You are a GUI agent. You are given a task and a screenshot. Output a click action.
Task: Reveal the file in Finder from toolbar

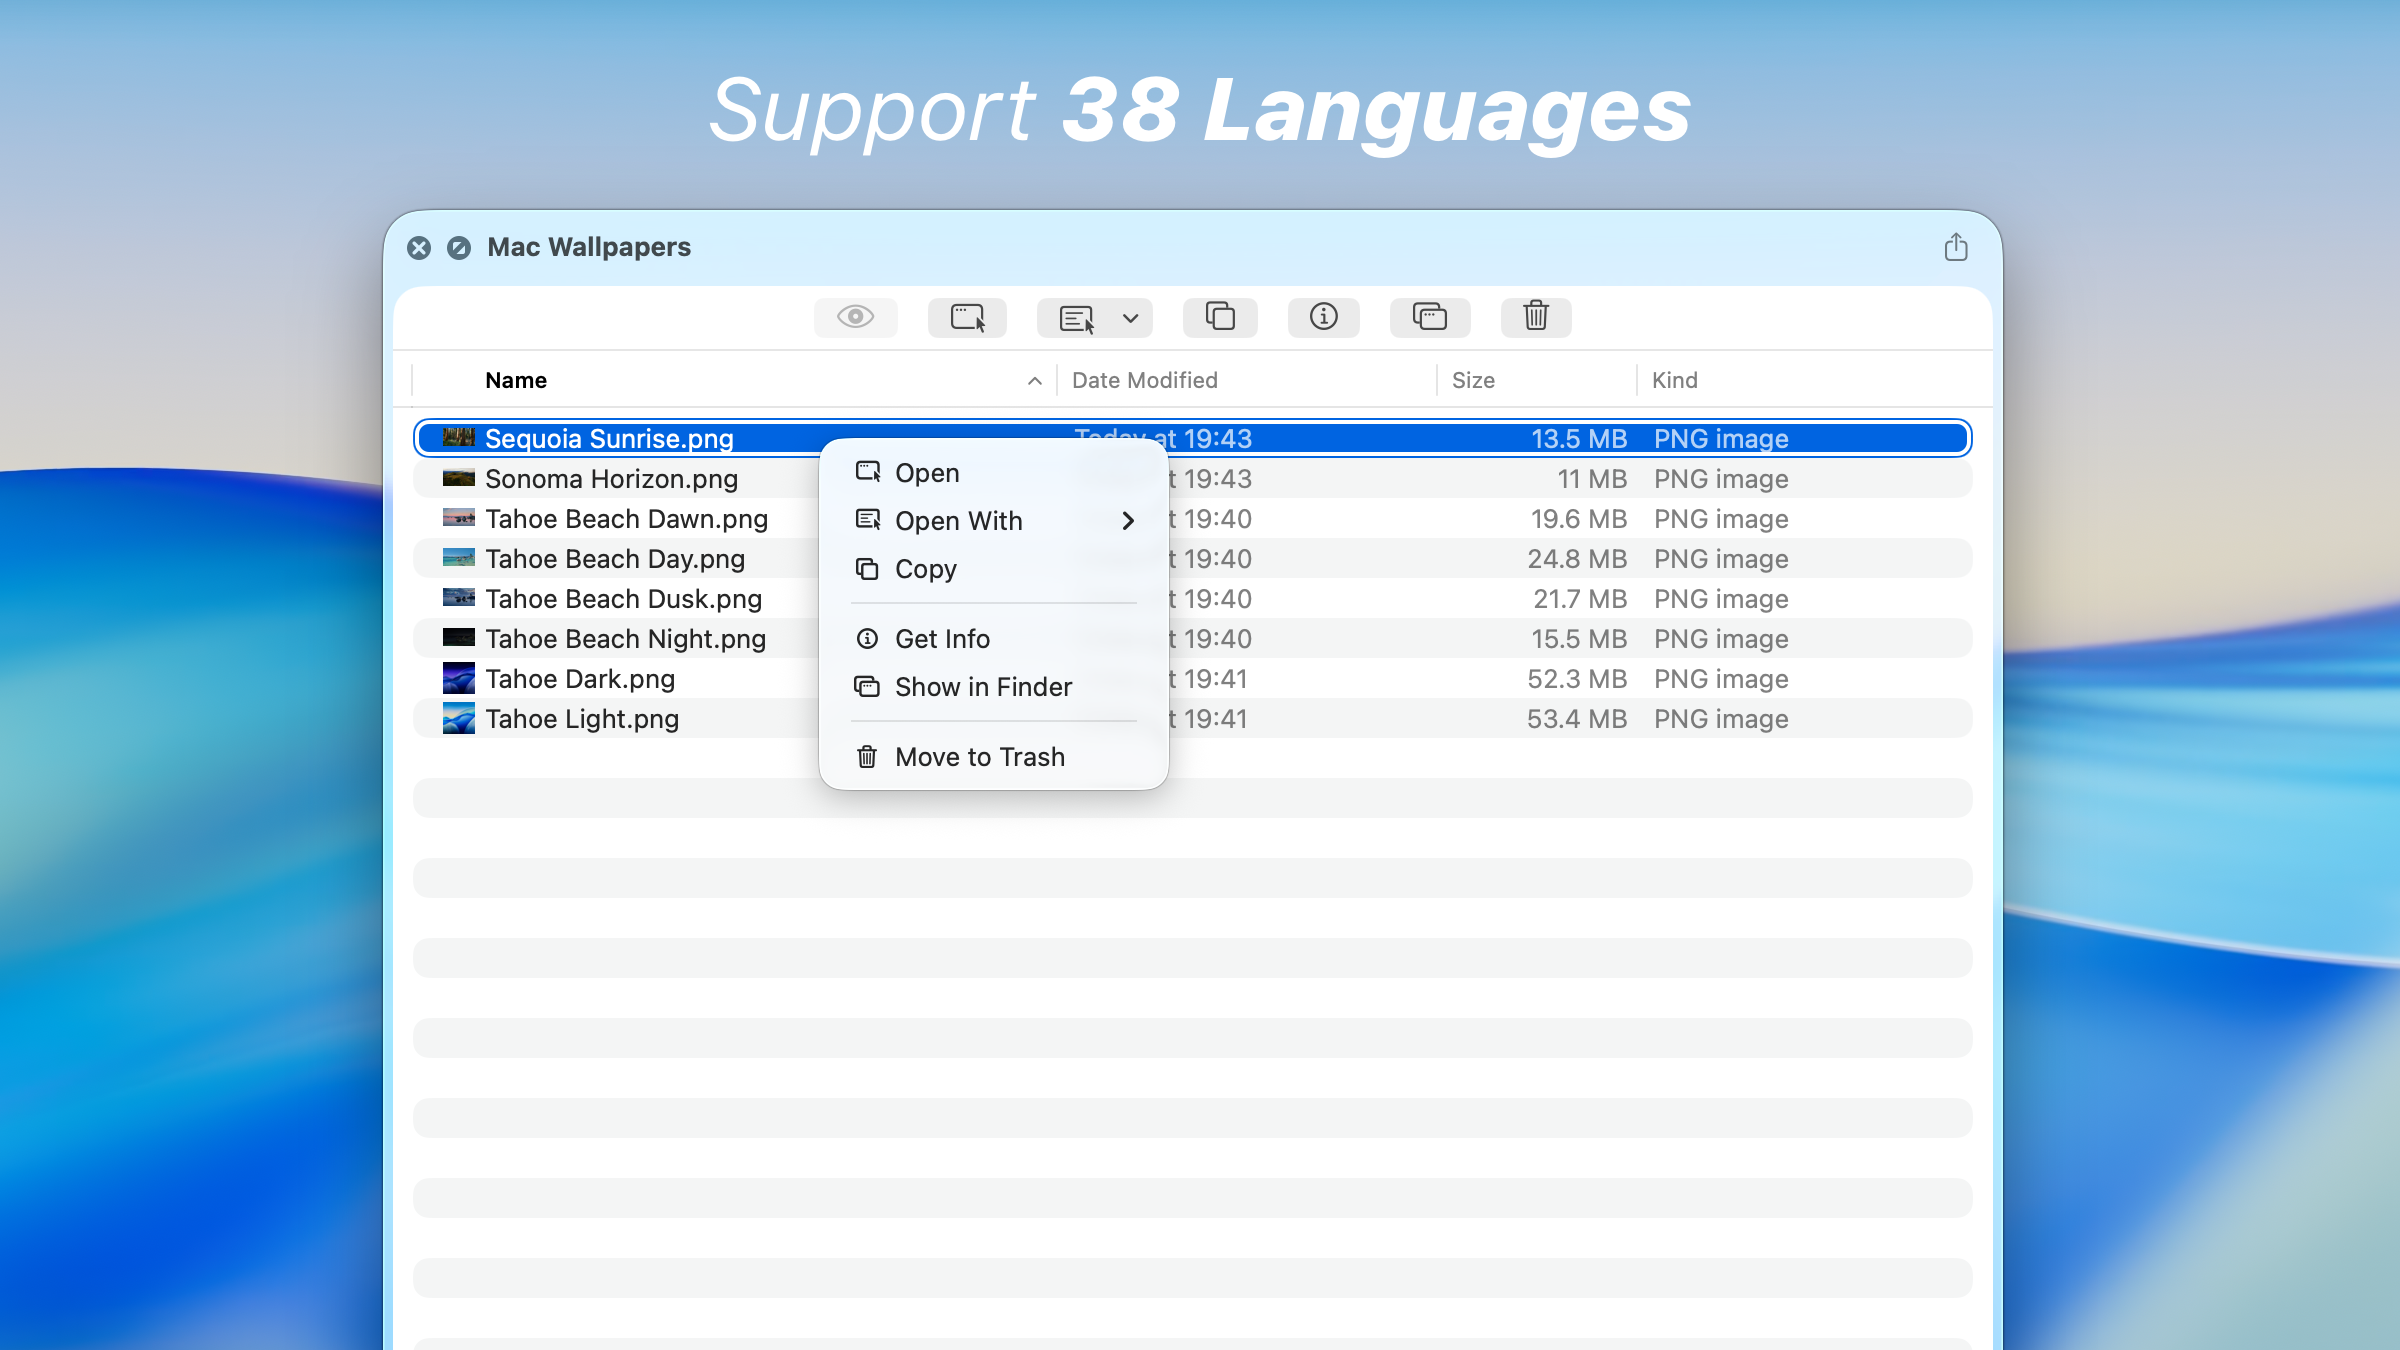click(1429, 317)
